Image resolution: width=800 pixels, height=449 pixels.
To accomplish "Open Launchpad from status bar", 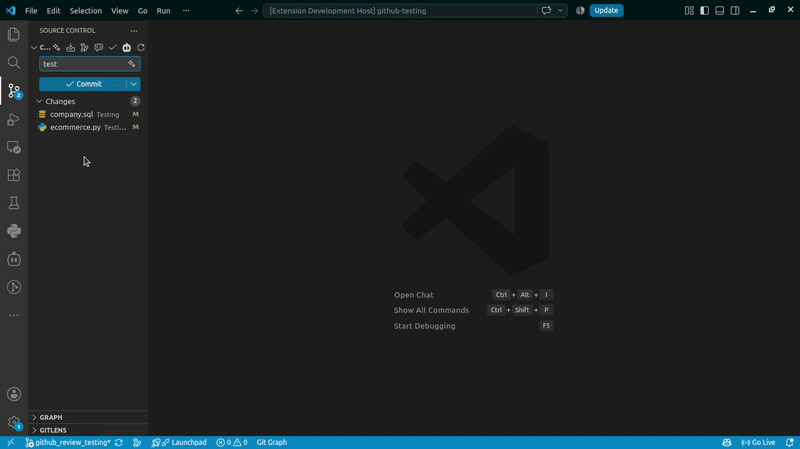I will pyautogui.click(x=180, y=442).
